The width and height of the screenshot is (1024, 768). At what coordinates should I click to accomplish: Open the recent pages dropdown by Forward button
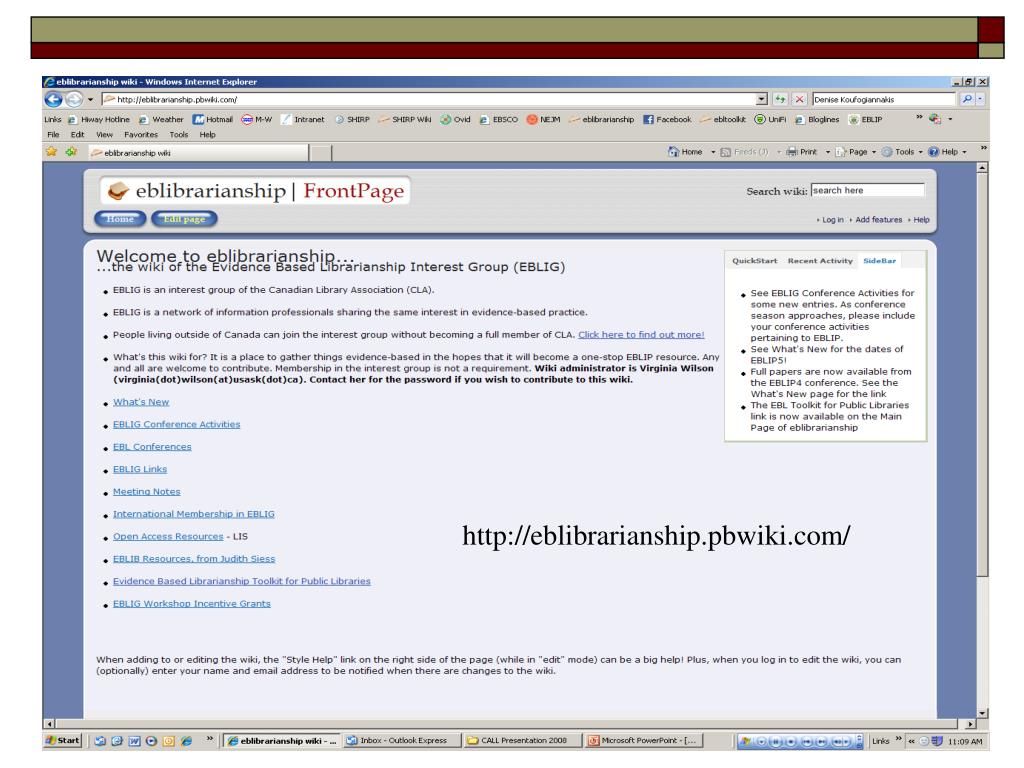90,100
